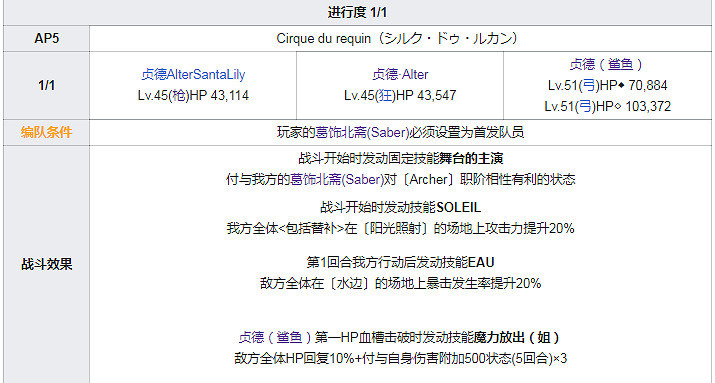
Task: Click the 敌方全体HP回复10% effect line
Action: tap(400, 358)
